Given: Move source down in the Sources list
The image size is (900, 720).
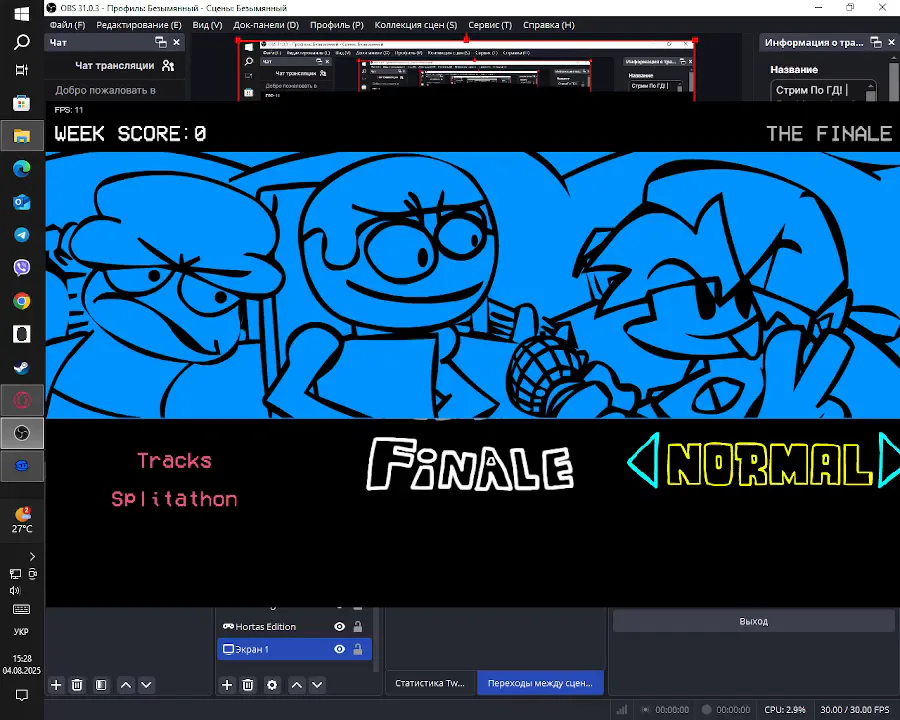Looking at the screenshot, I should [x=317, y=684].
